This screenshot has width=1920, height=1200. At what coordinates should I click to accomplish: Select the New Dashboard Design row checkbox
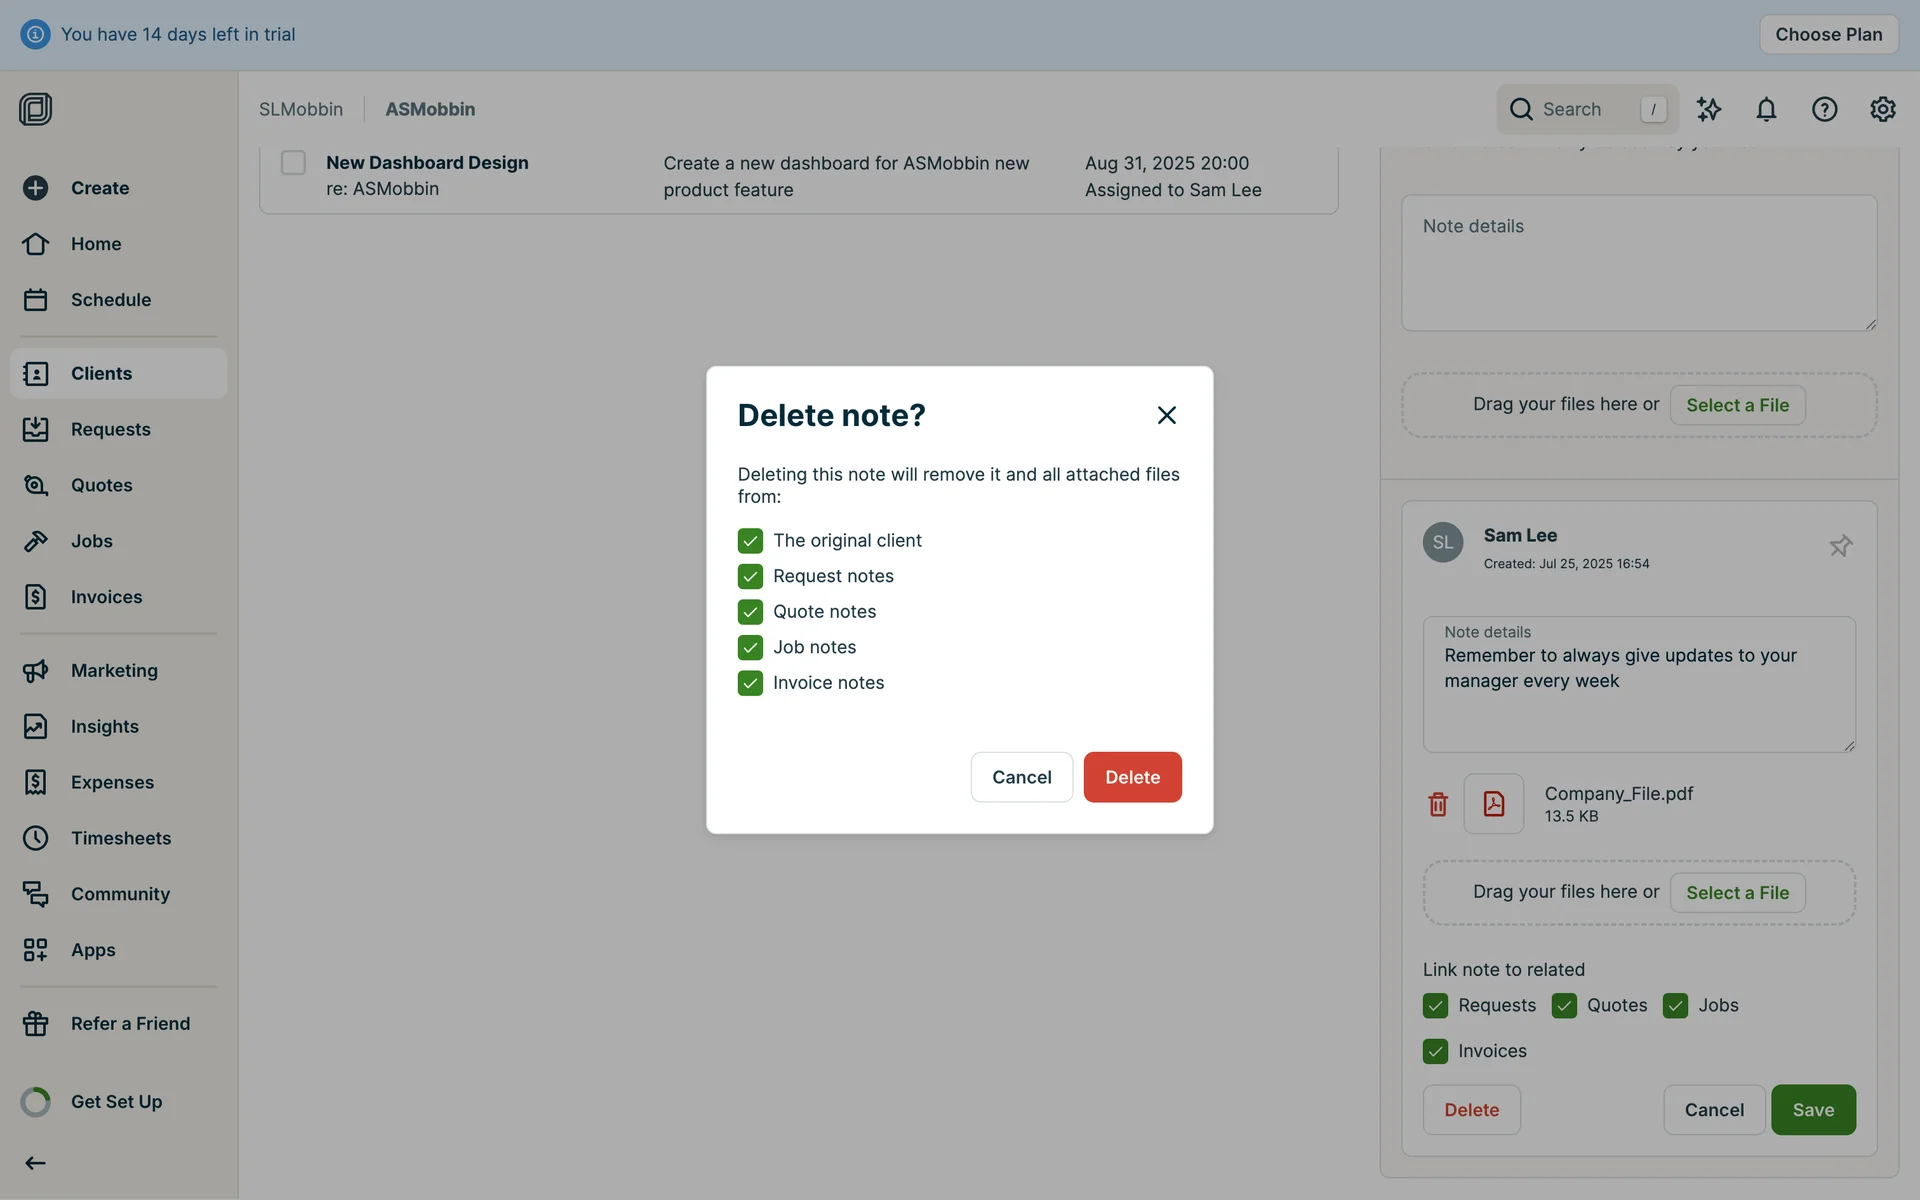293,163
